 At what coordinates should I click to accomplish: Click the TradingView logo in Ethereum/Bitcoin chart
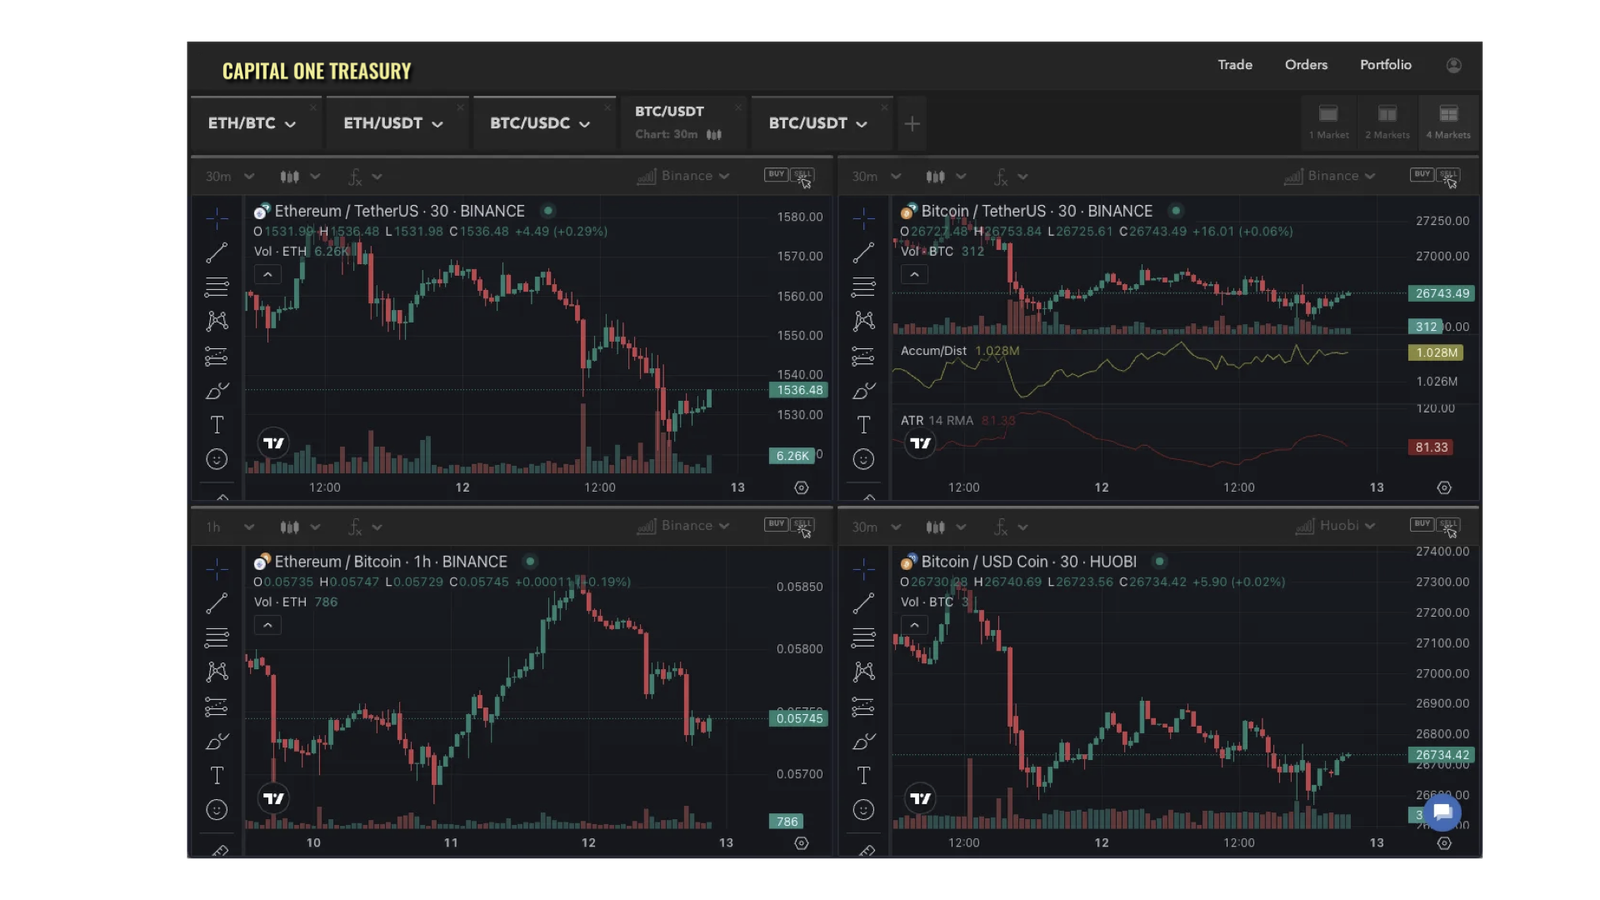pos(273,798)
